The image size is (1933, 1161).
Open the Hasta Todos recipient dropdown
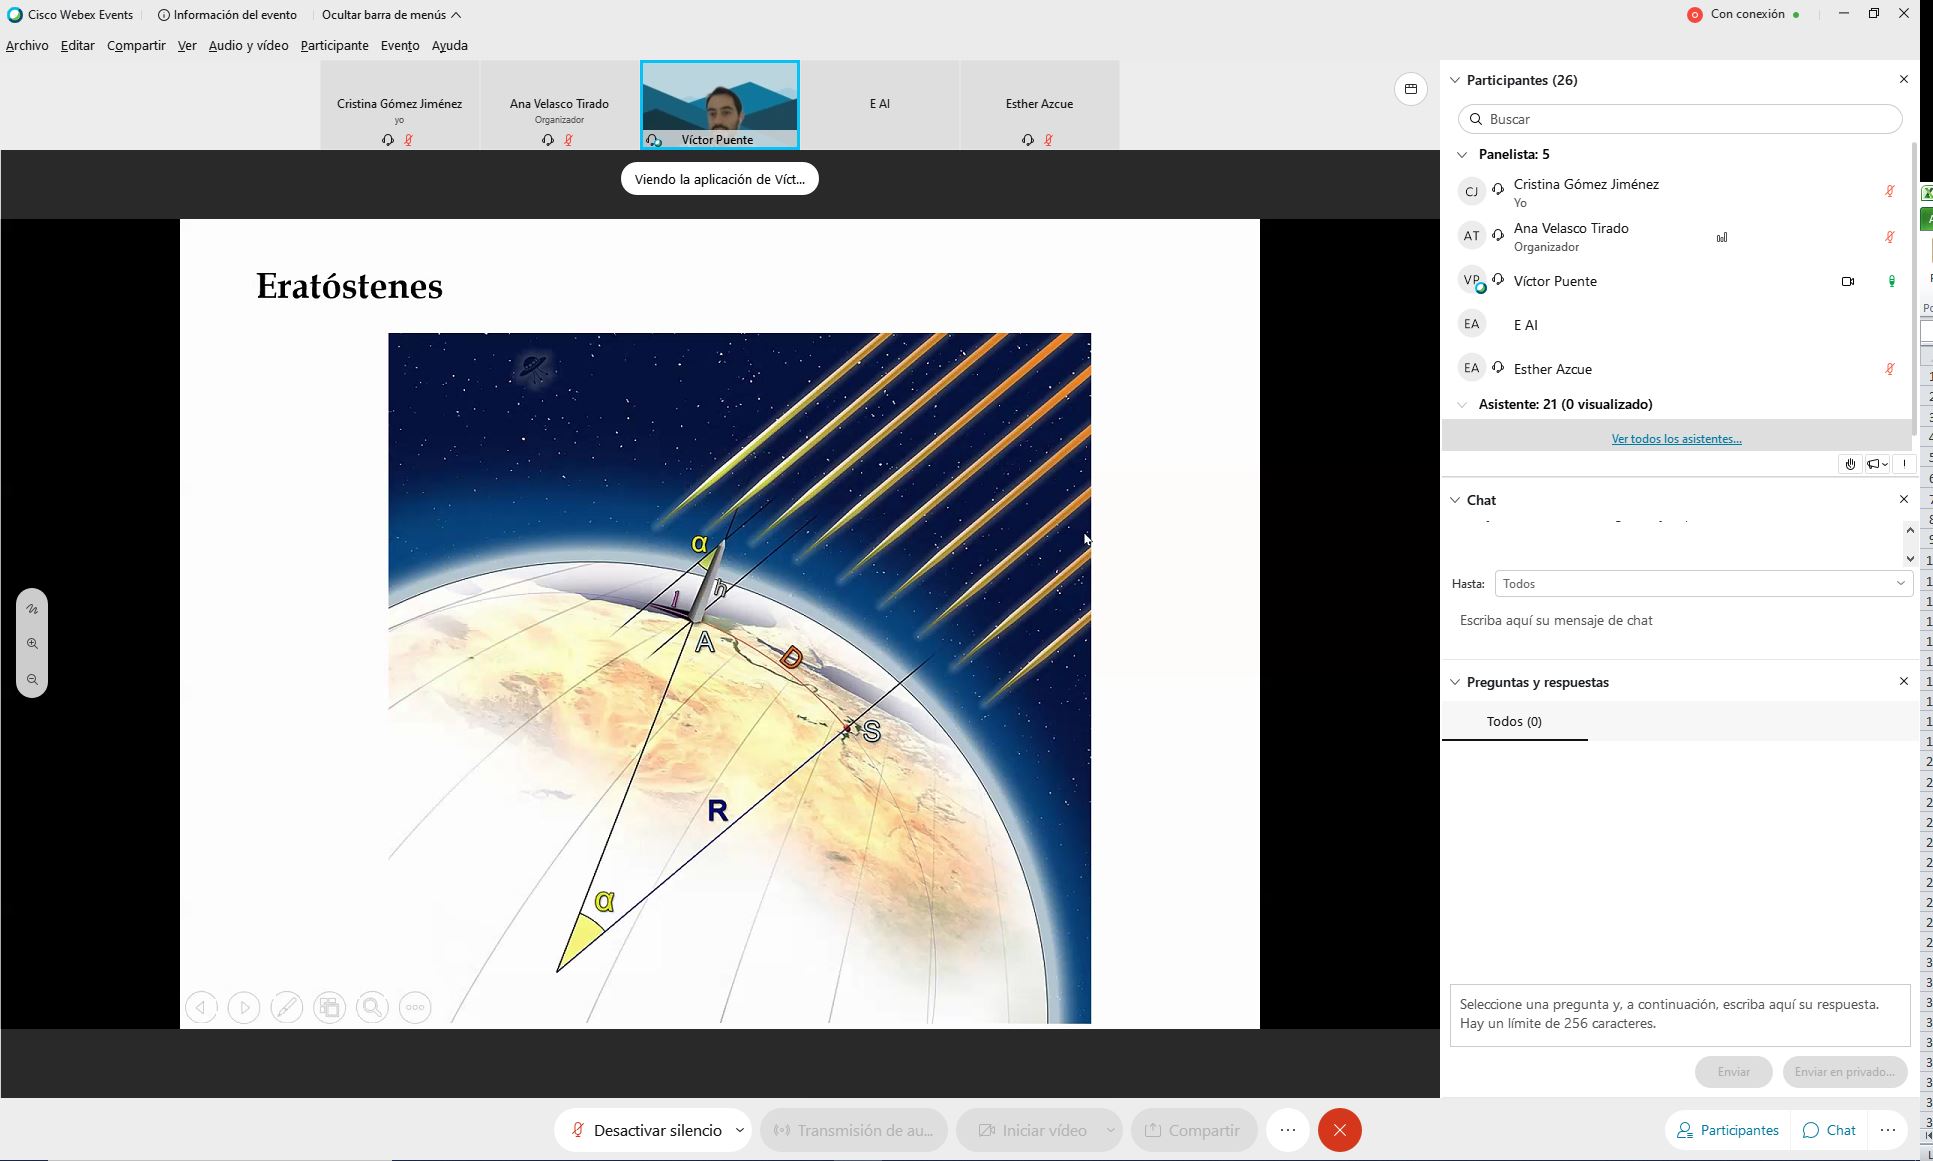pos(1702,583)
